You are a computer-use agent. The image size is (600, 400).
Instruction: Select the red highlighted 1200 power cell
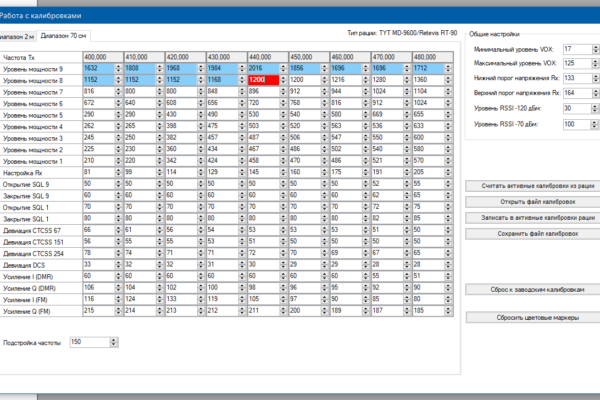[262, 79]
